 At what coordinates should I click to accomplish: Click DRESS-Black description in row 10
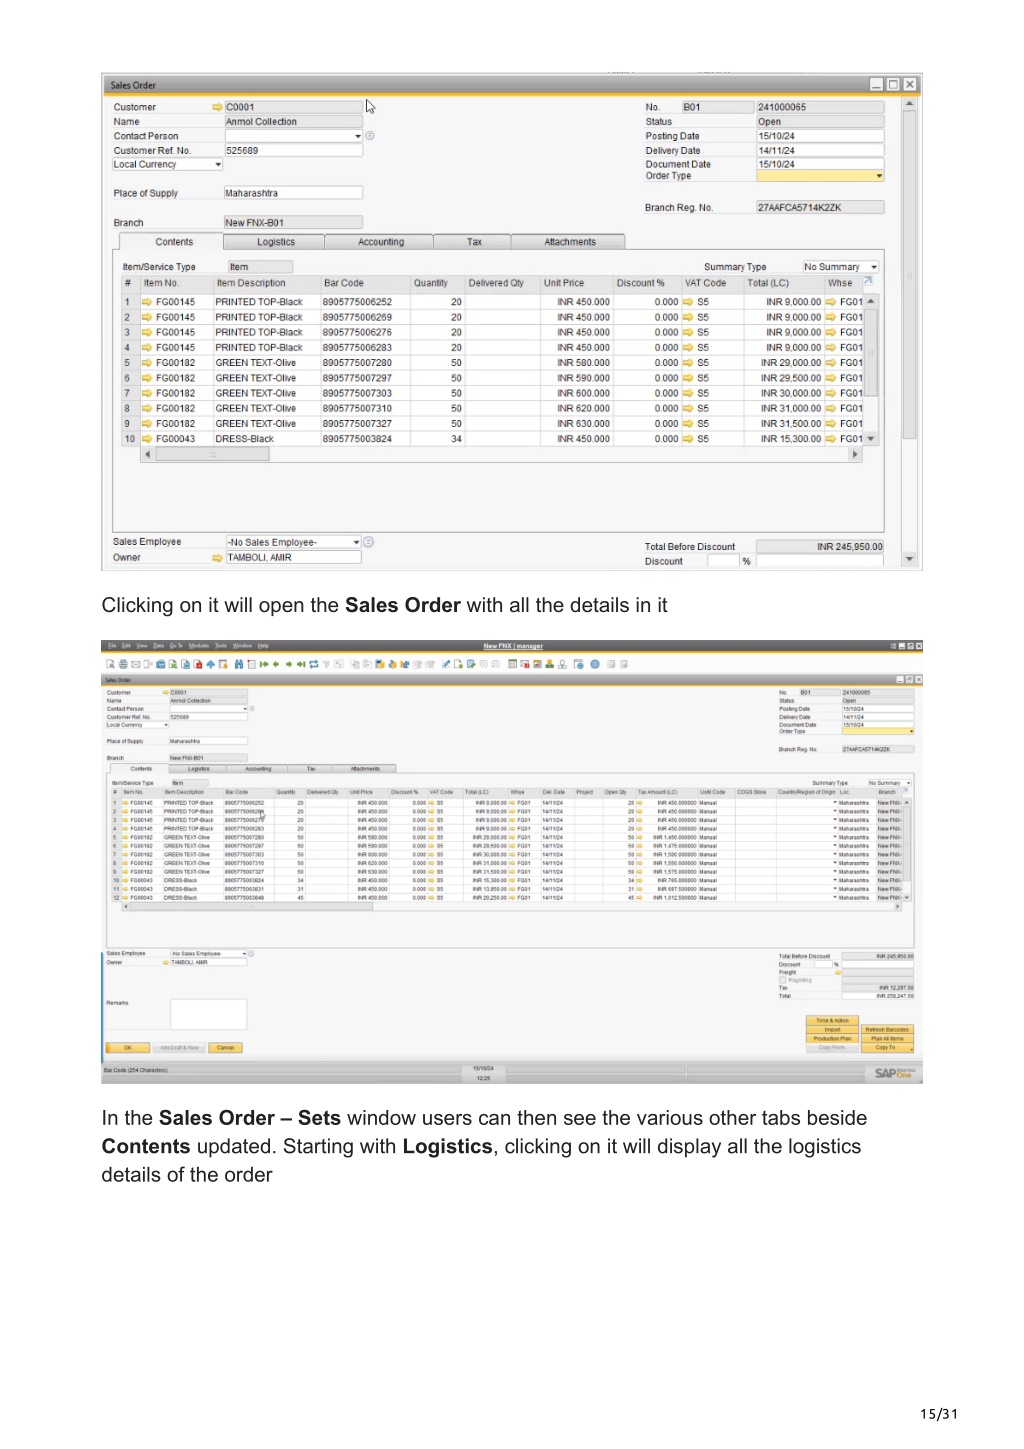pos(266,439)
